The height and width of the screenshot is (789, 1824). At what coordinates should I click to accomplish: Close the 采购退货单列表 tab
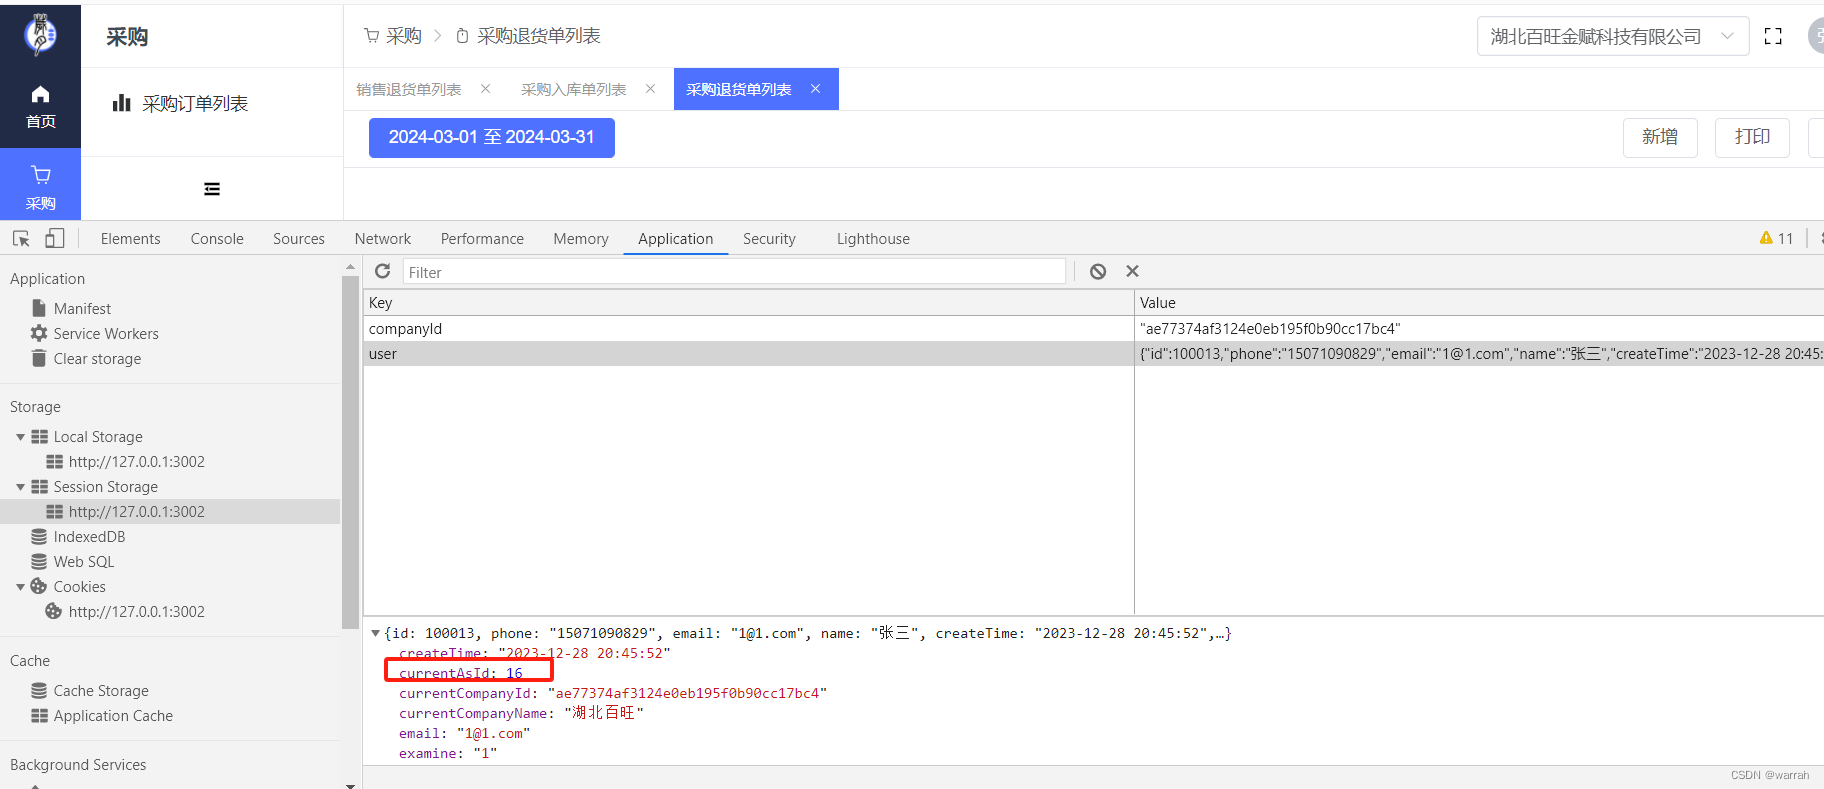815,89
